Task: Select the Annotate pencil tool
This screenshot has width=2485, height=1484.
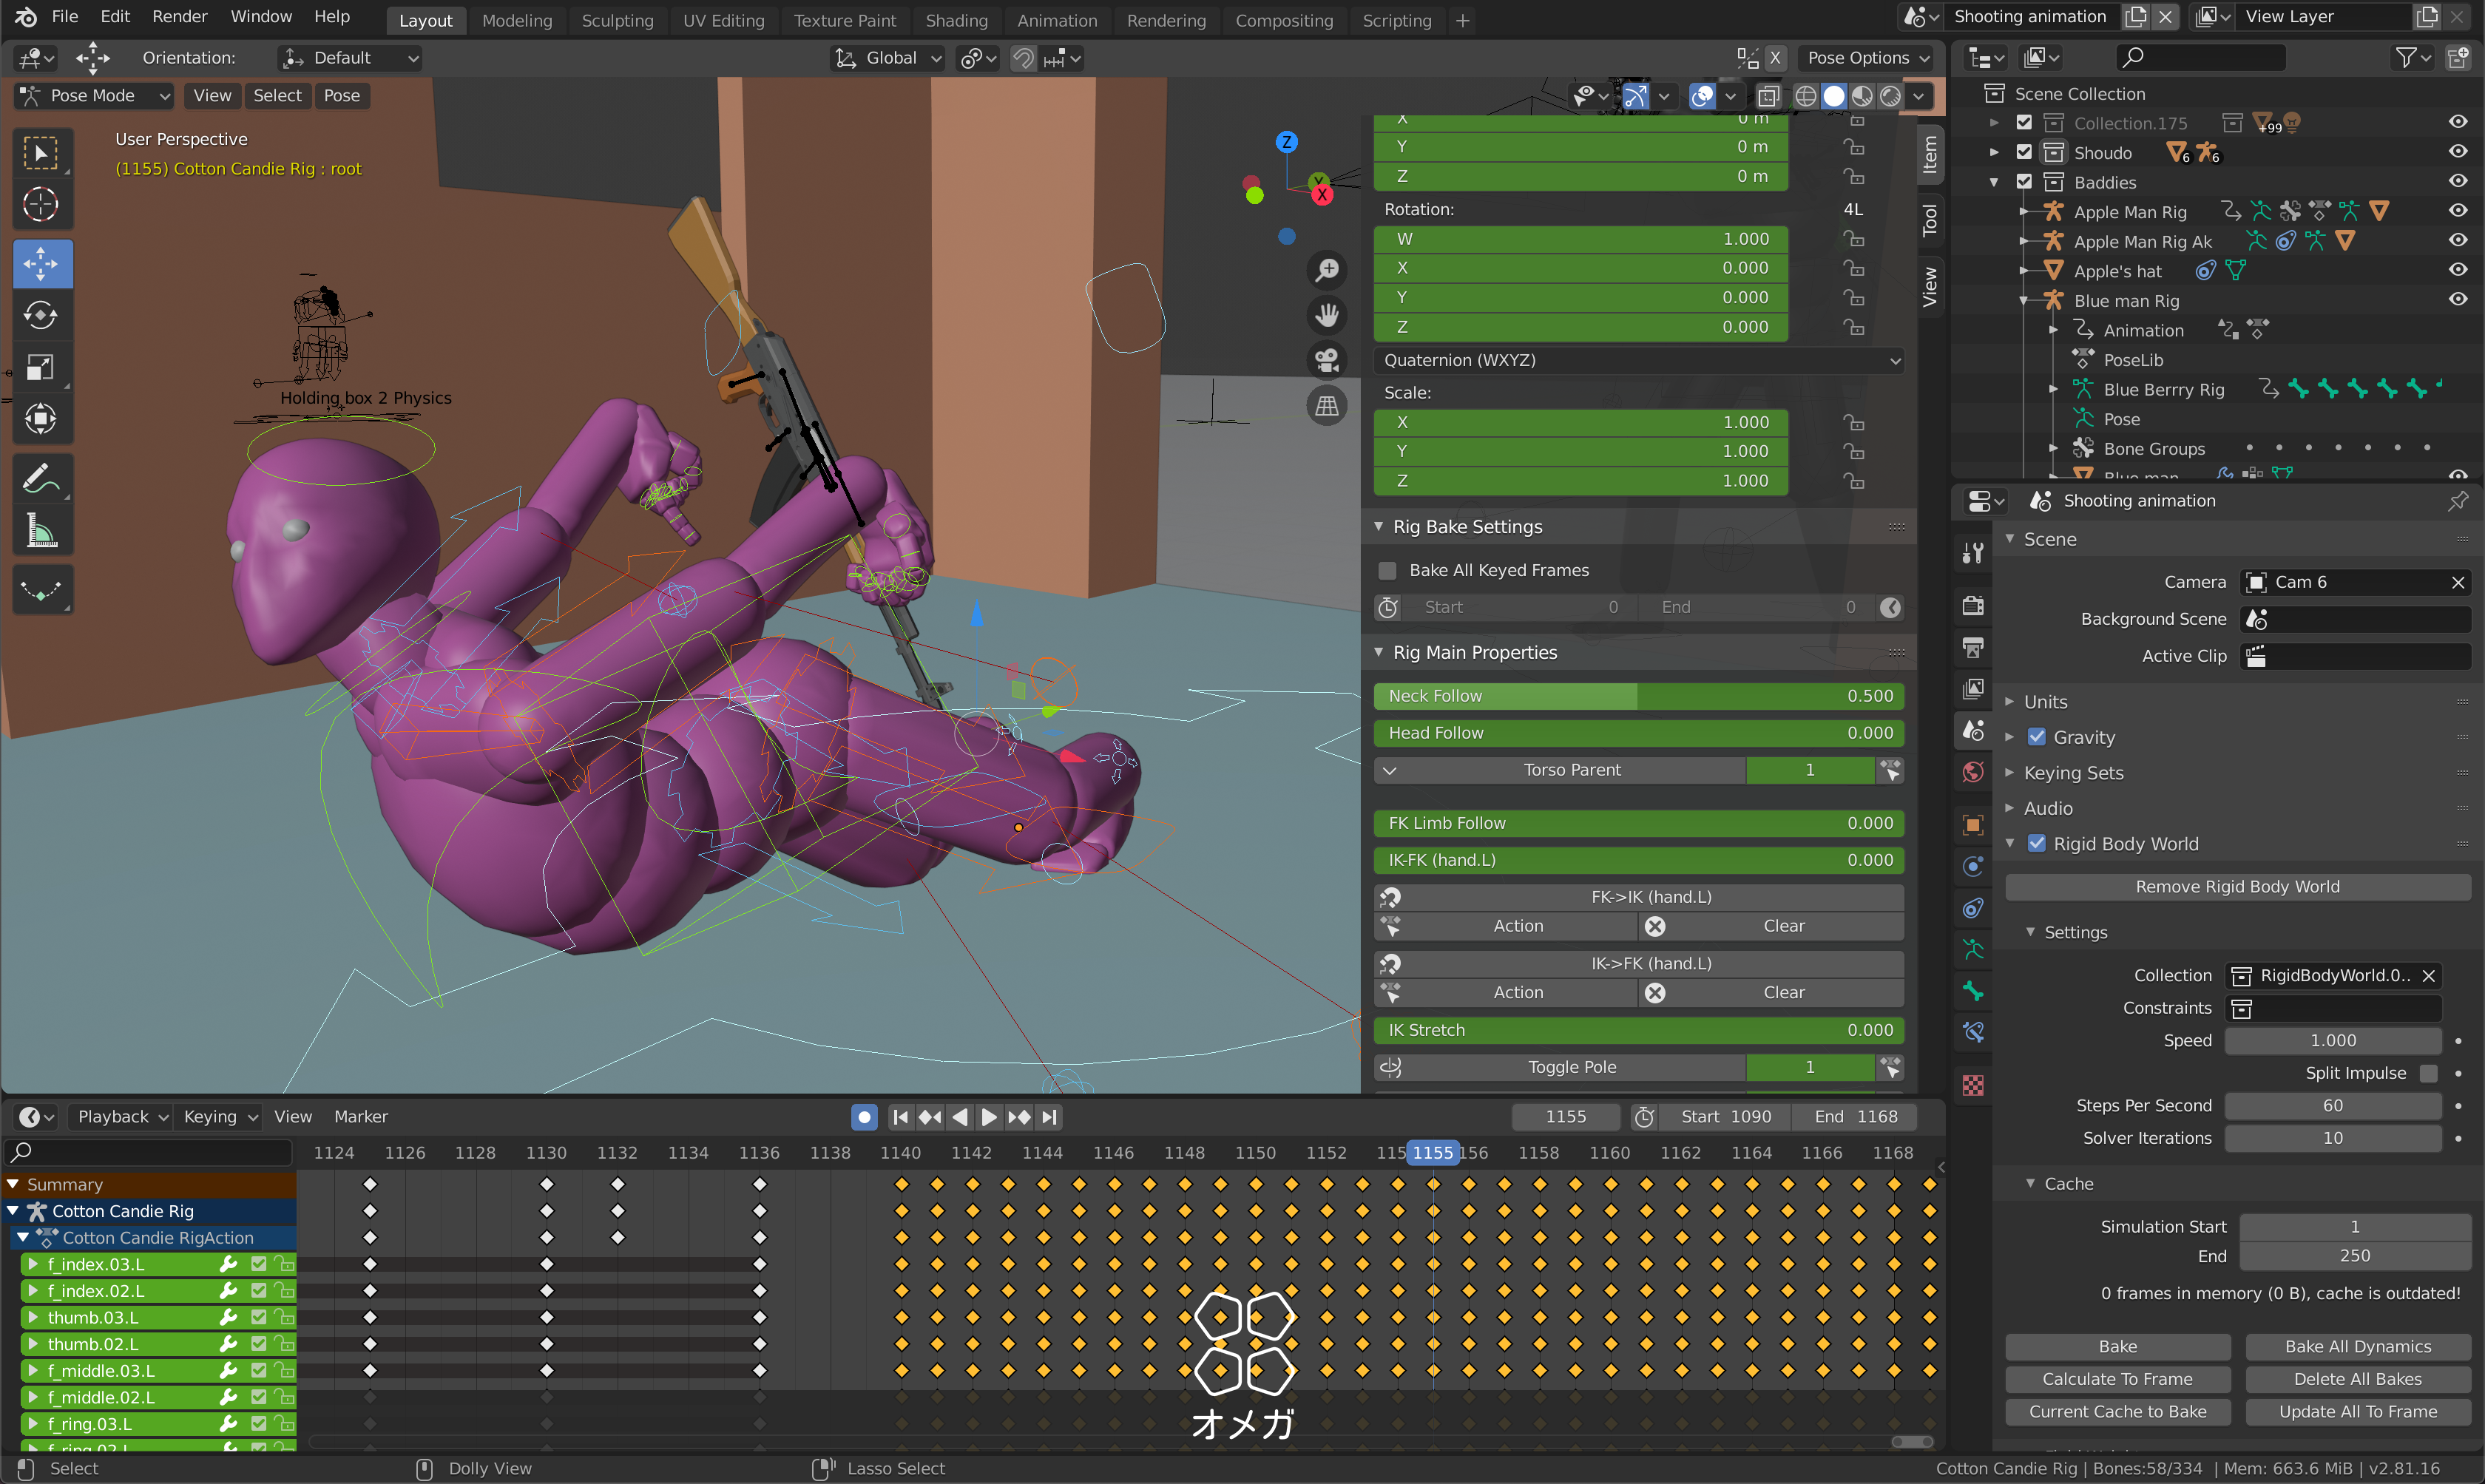Action: [x=41, y=479]
